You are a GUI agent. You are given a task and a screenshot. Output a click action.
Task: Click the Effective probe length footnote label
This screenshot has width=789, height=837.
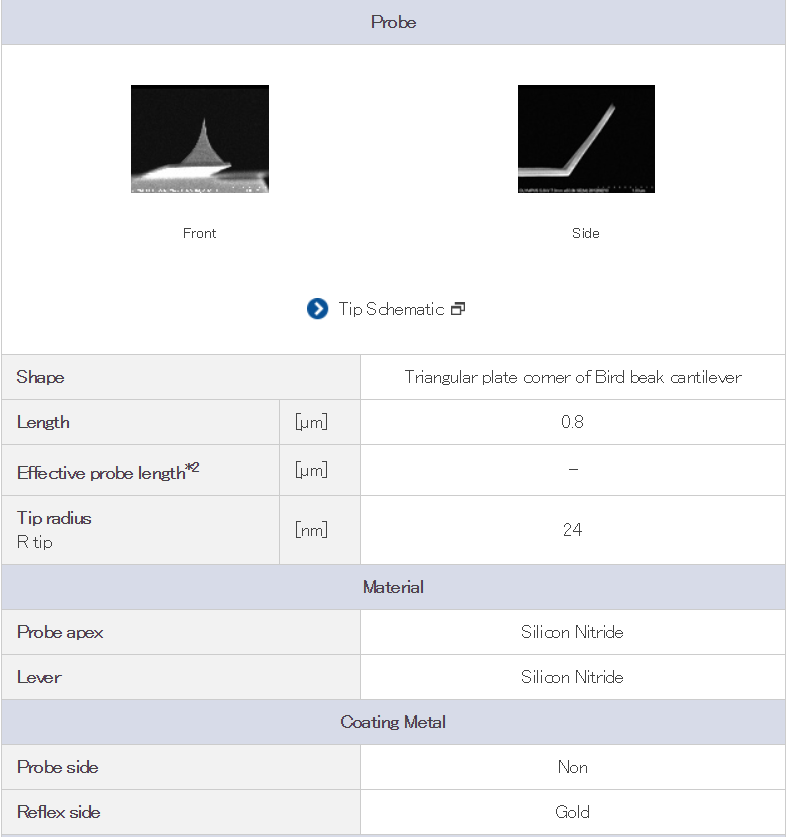coord(108,472)
